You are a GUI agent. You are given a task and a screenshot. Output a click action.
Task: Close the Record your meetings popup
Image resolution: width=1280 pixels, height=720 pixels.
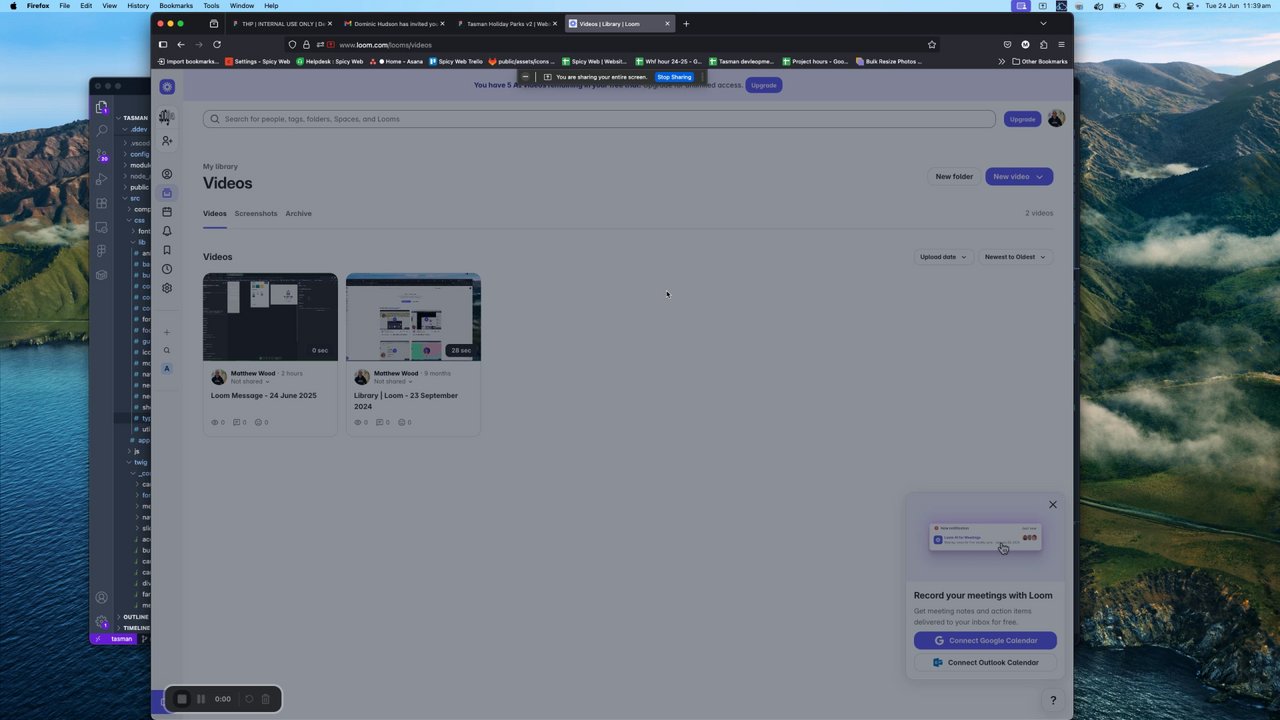tap(1053, 505)
